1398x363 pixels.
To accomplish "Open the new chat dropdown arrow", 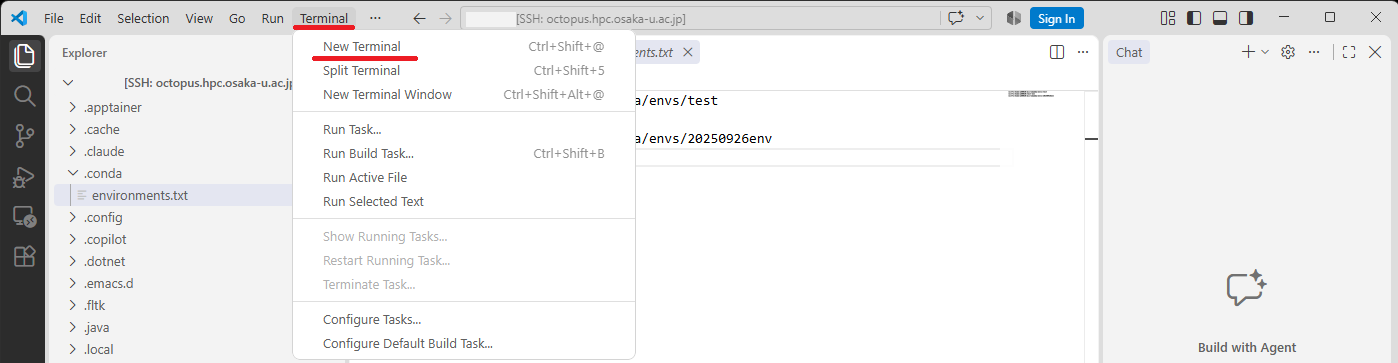I will point(1265,52).
